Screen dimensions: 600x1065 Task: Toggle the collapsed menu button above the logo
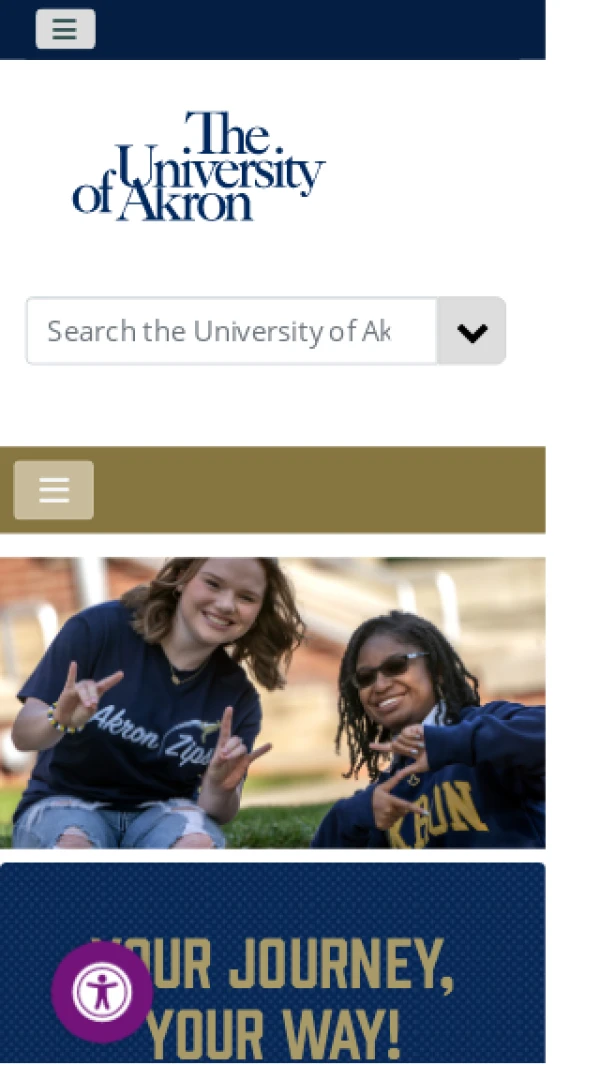tap(65, 29)
